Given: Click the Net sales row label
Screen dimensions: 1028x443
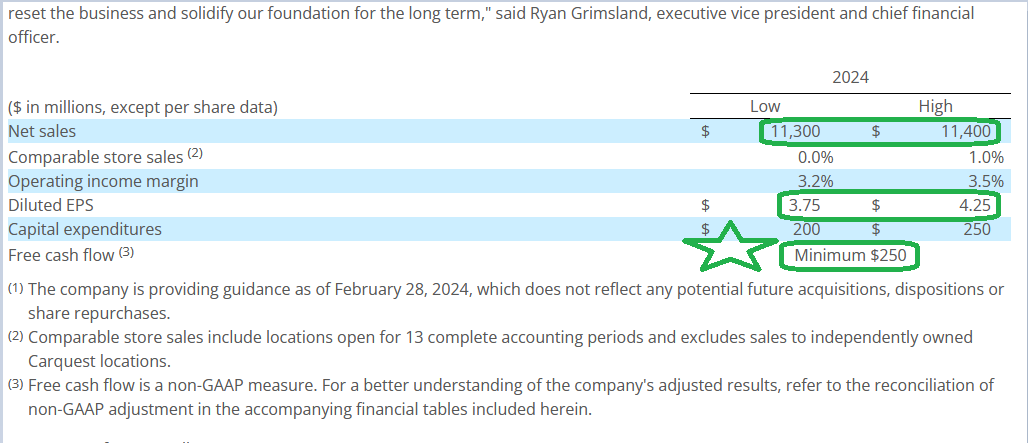Looking at the screenshot, I should coord(42,132).
